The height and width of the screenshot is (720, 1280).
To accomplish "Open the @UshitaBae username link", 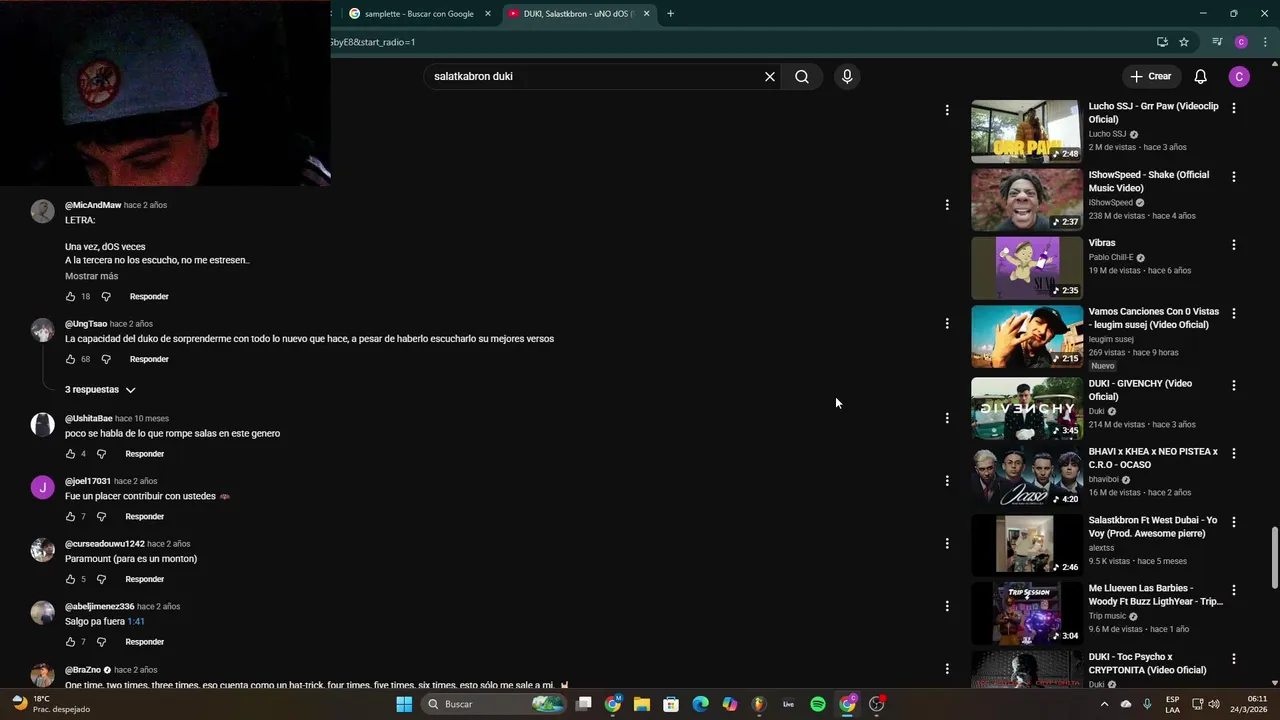I will click(89, 418).
